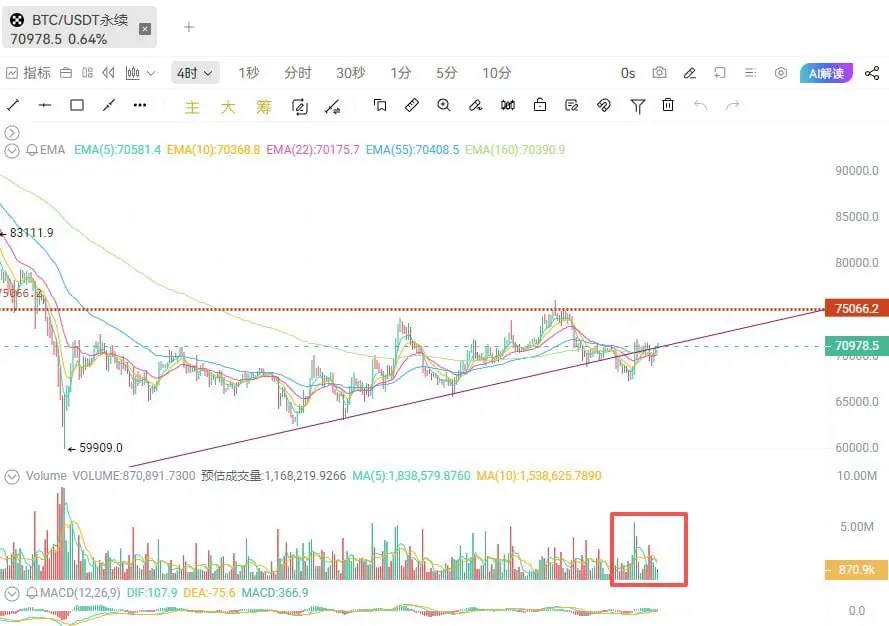Click the continuous drawing mode icon

coord(299,107)
